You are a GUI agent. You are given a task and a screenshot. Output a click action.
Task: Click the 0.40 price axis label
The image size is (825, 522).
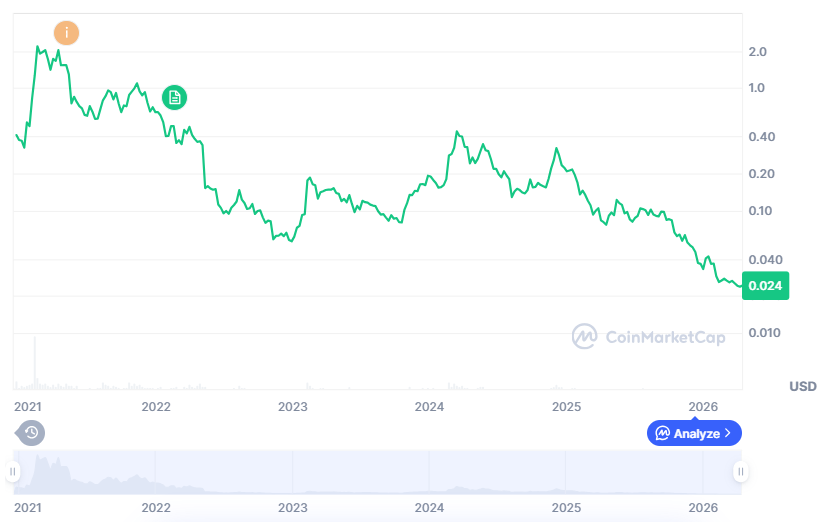click(x=761, y=137)
